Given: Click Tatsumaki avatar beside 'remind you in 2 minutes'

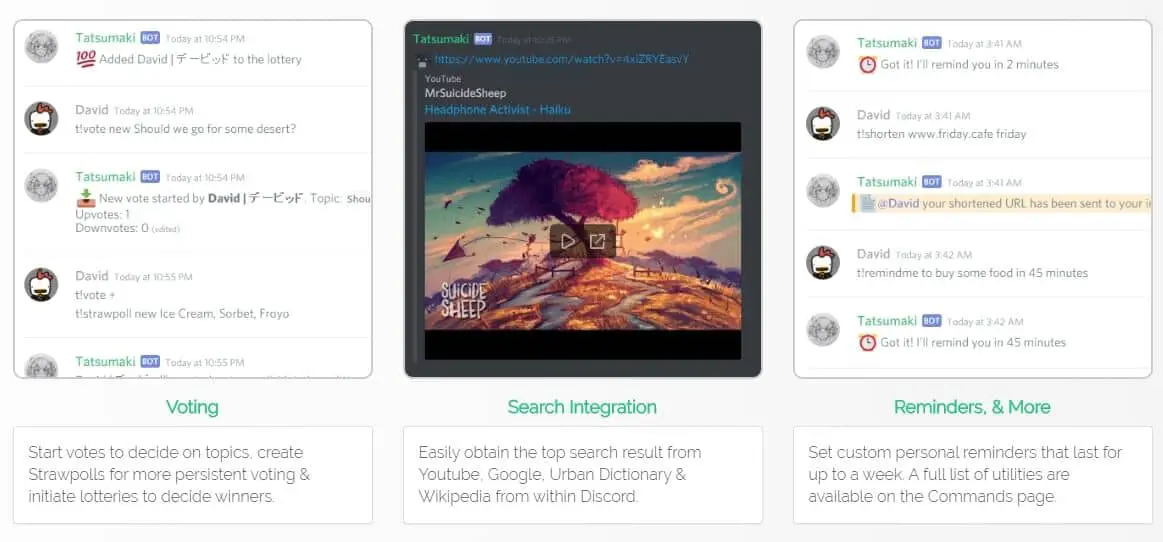Looking at the screenshot, I should 823,52.
